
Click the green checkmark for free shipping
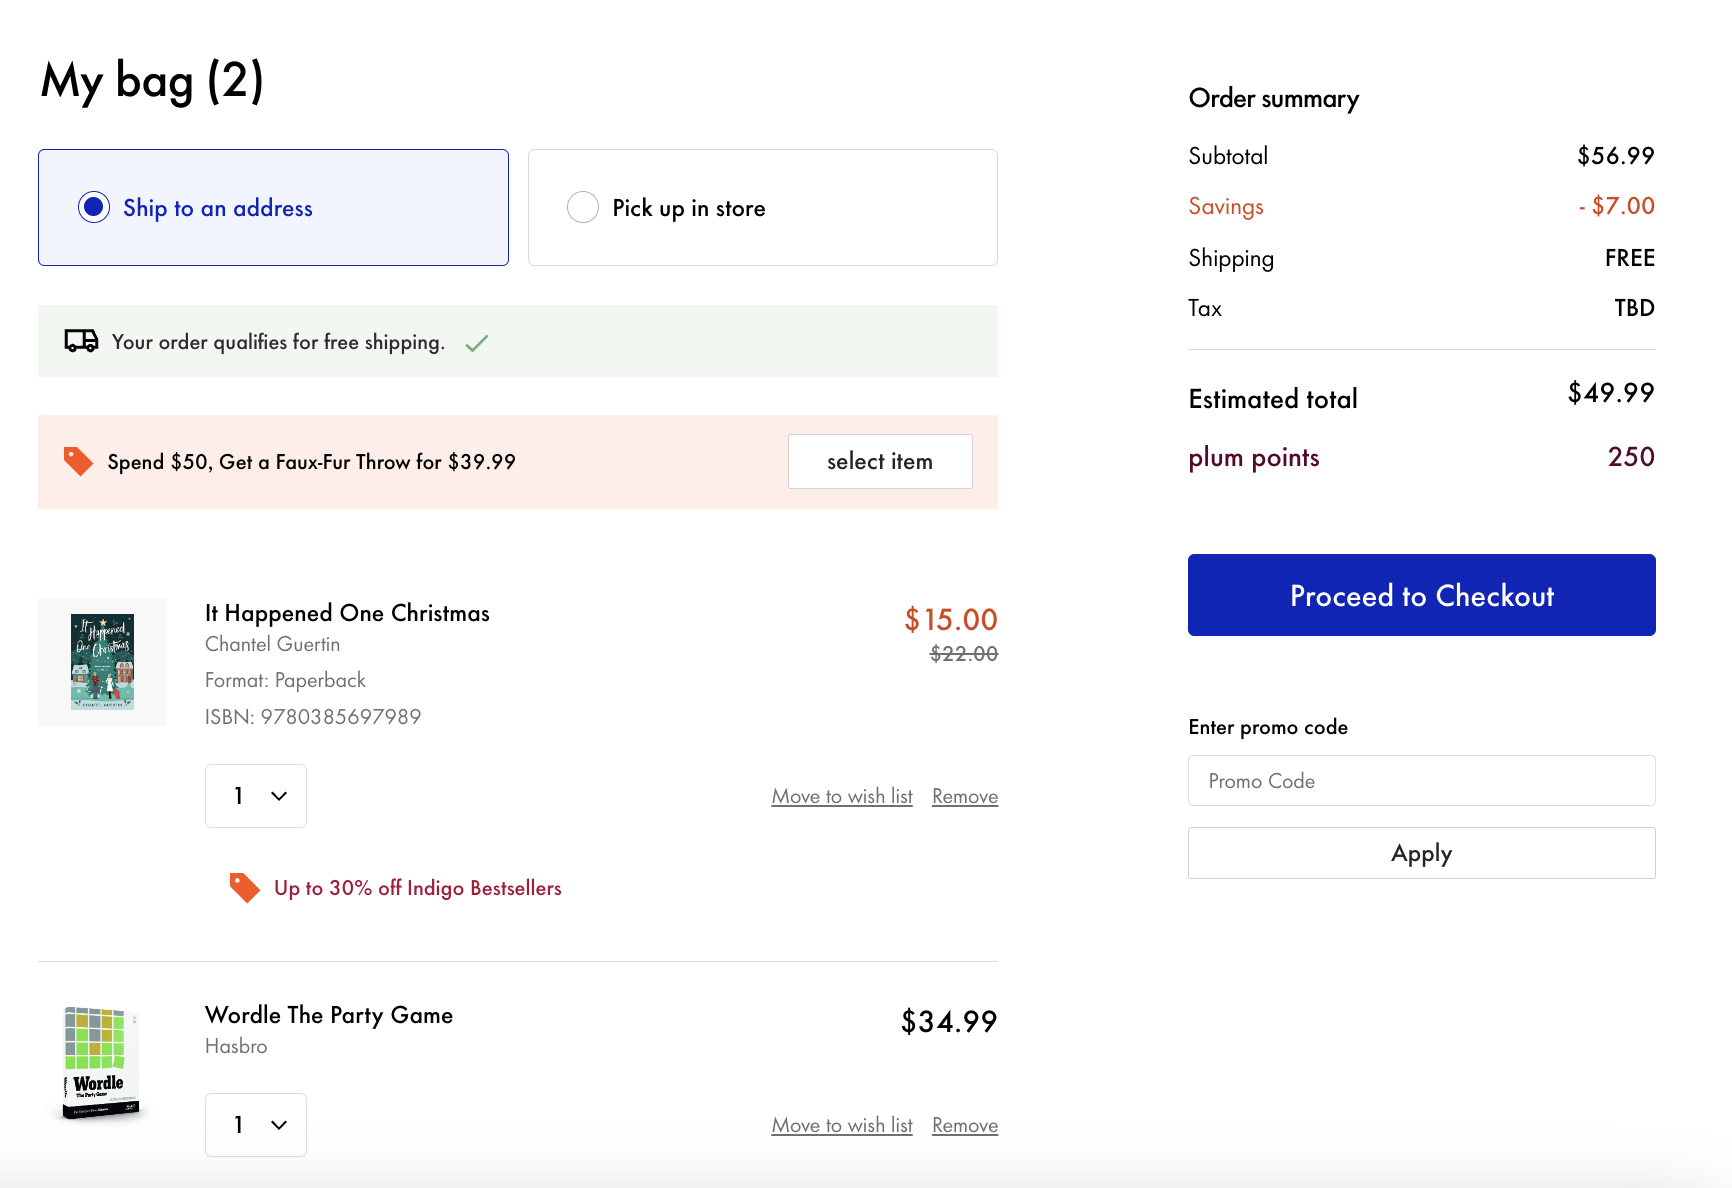coord(477,342)
